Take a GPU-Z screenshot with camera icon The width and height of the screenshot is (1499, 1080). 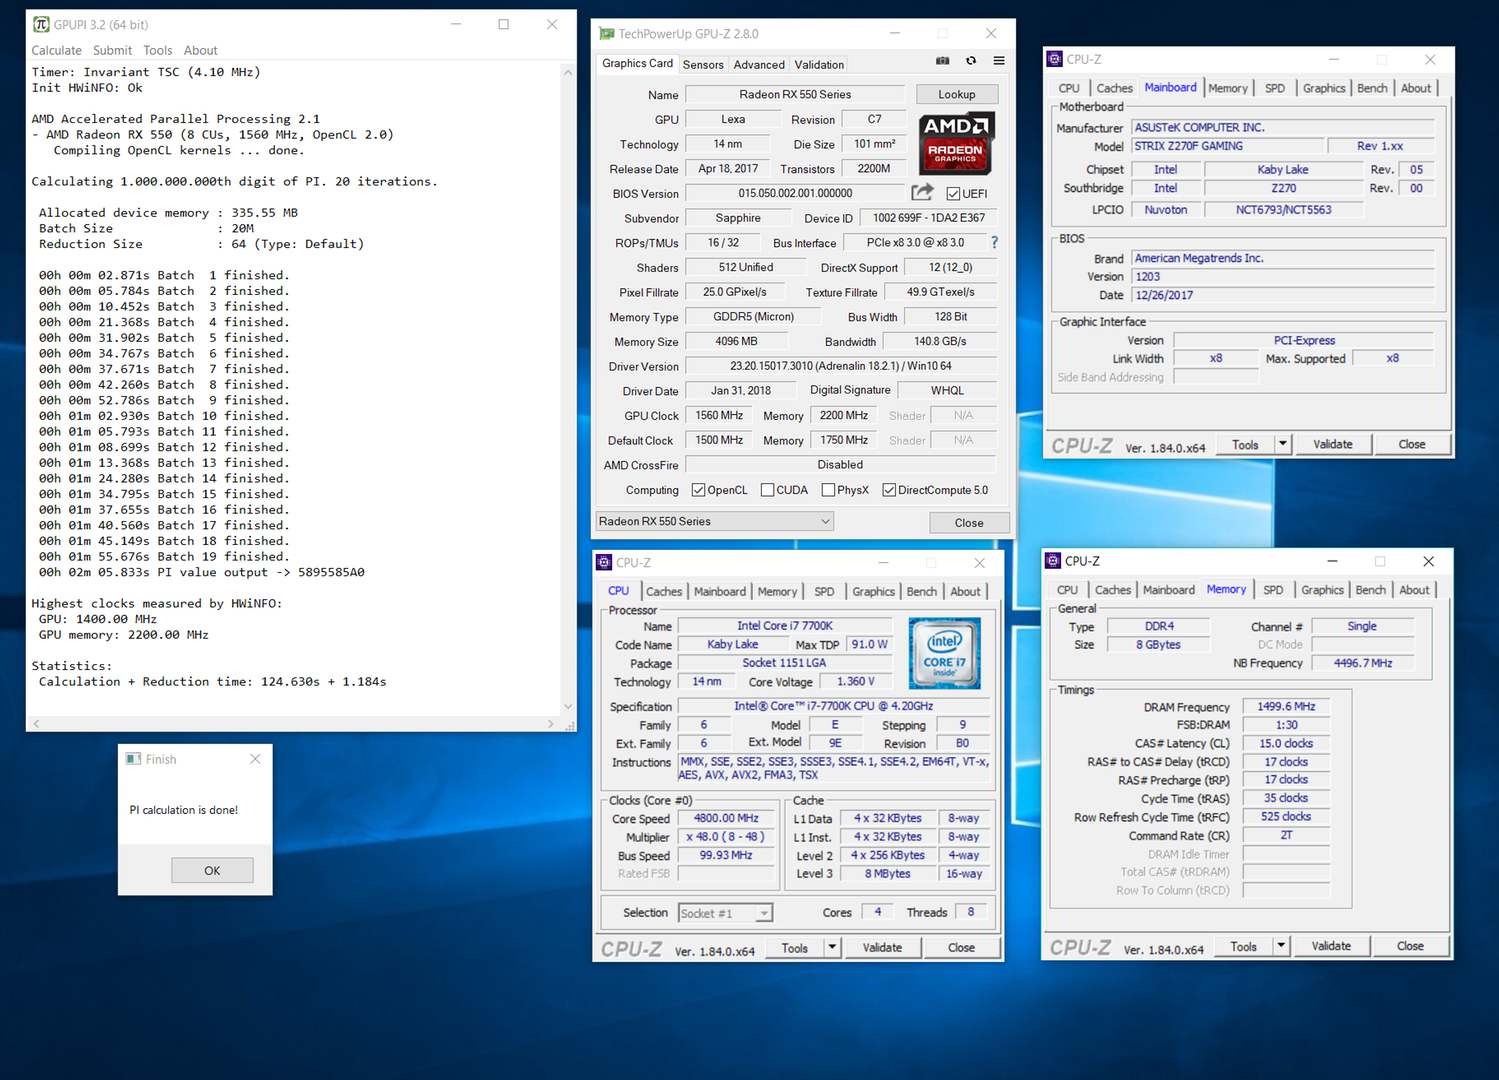click(942, 61)
